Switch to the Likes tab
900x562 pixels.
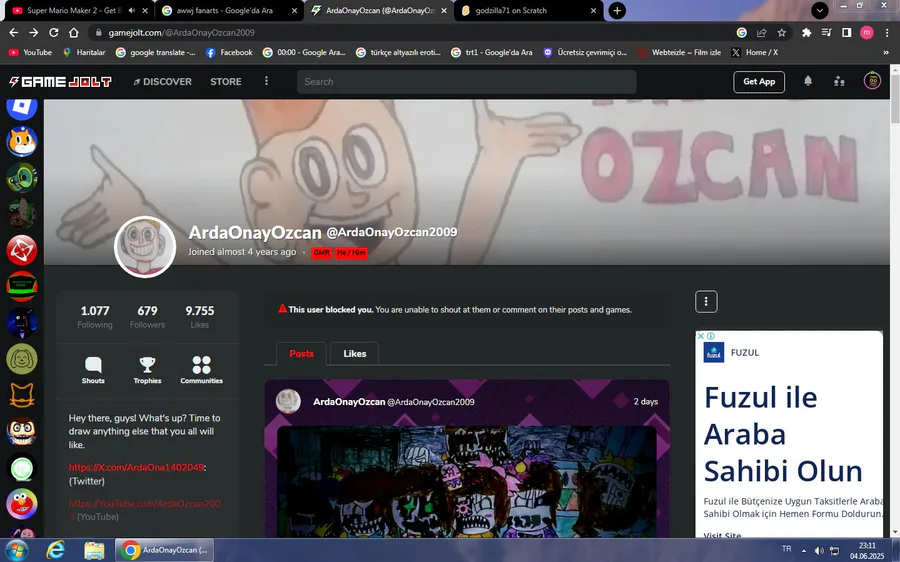pyautogui.click(x=355, y=354)
